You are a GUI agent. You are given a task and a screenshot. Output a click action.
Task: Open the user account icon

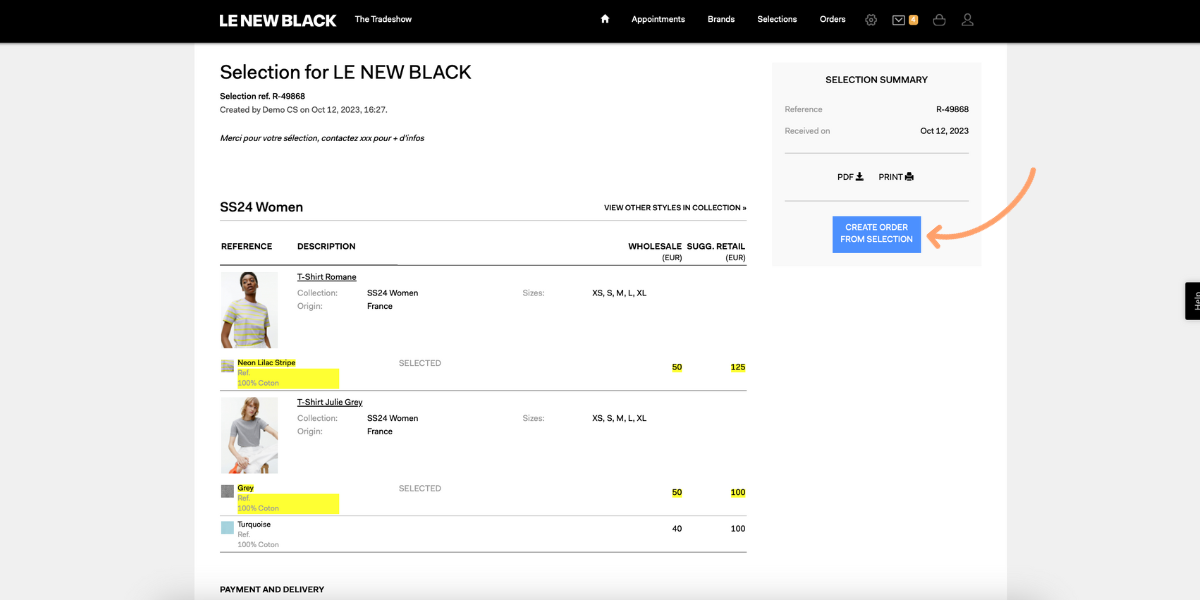coord(967,20)
